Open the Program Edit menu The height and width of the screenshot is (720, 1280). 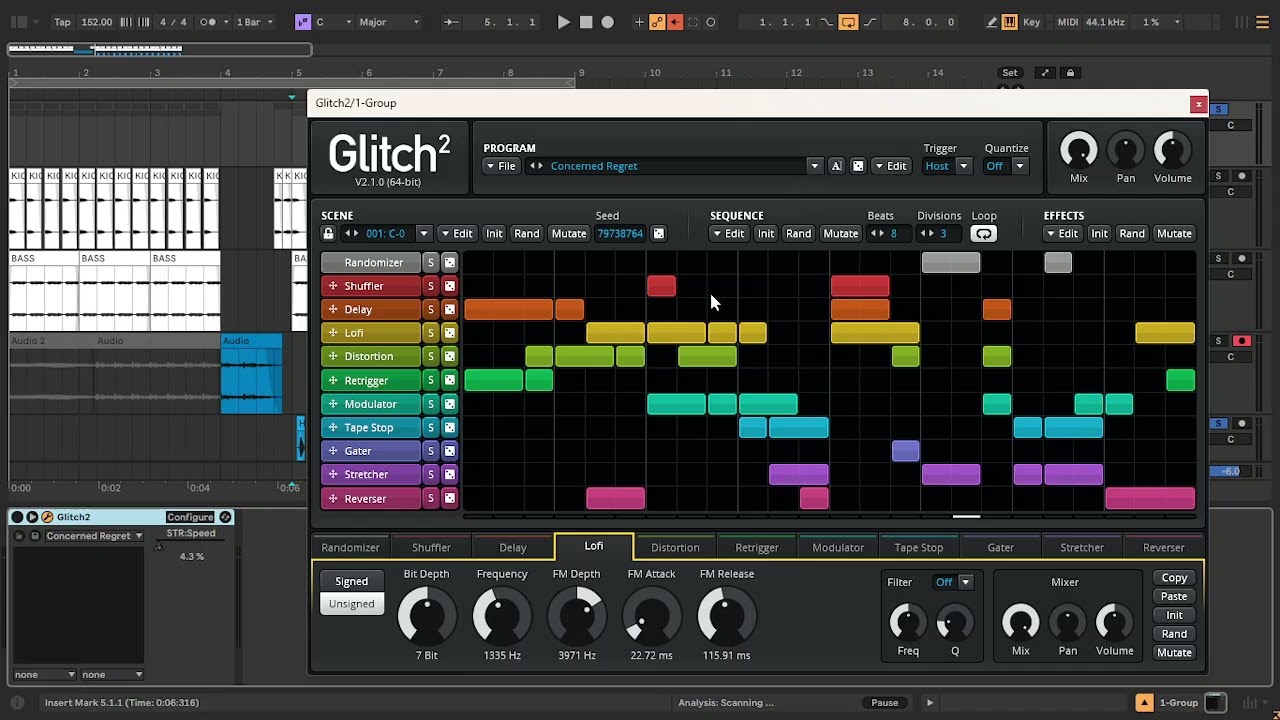[x=890, y=166]
